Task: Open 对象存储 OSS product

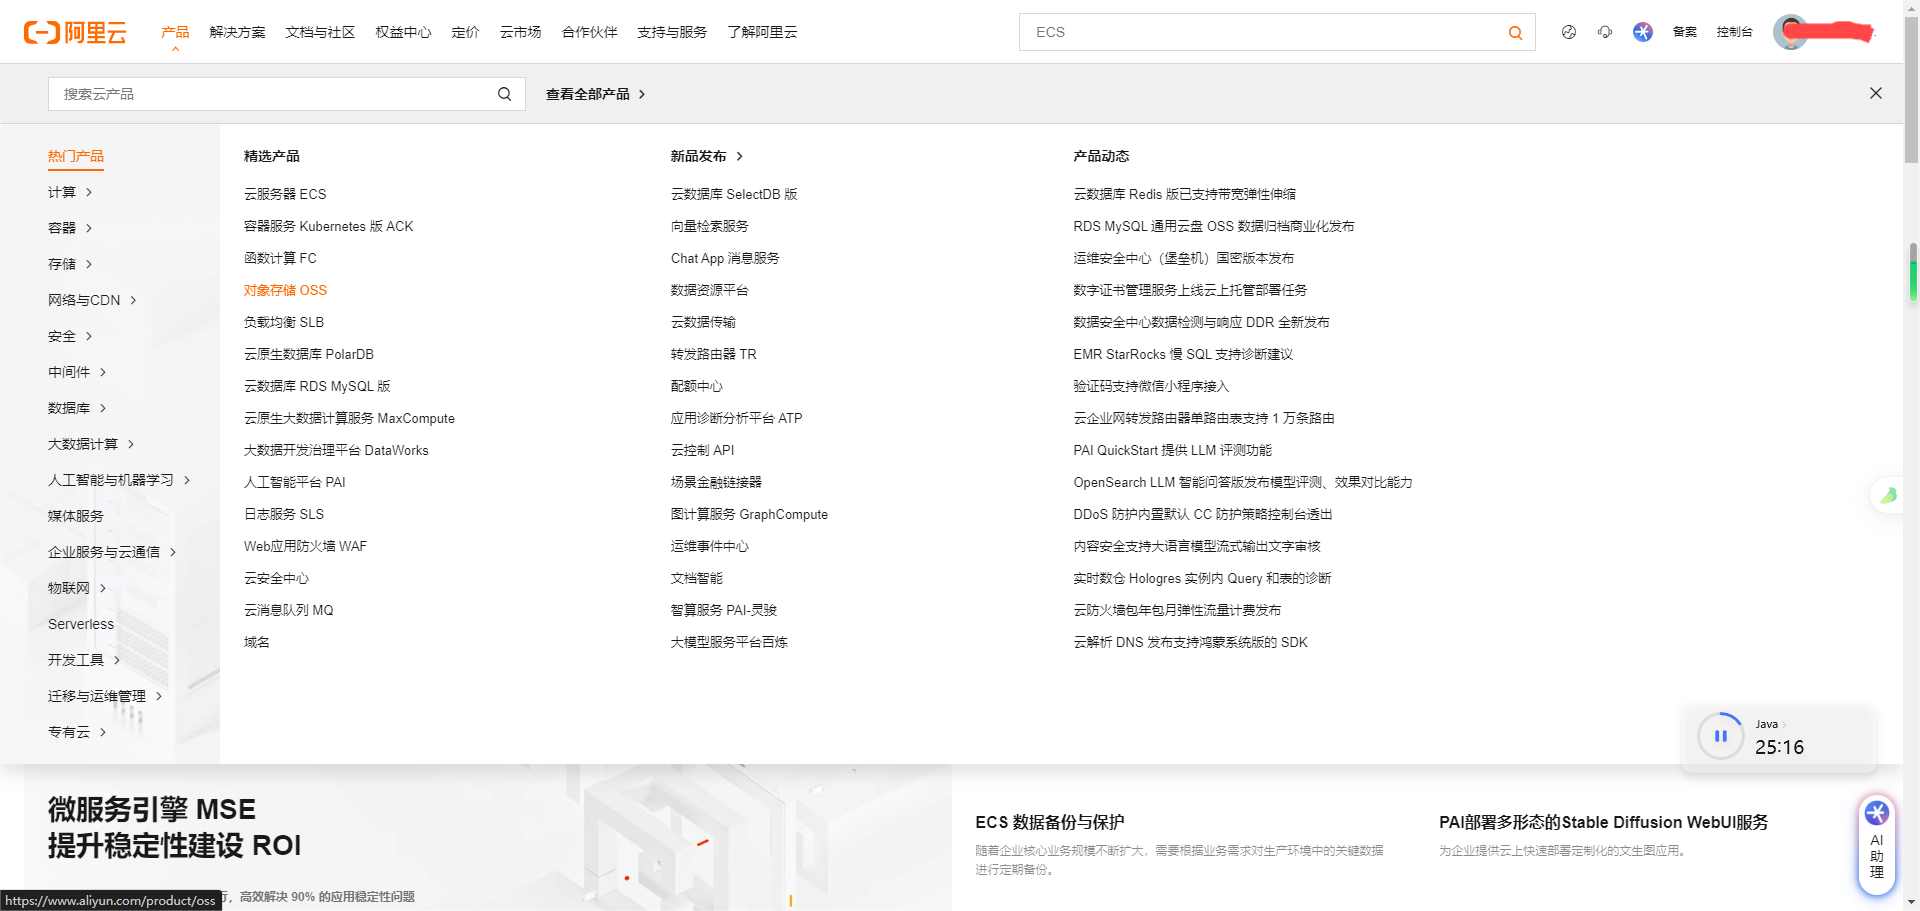Action: pyautogui.click(x=285, y=290)
